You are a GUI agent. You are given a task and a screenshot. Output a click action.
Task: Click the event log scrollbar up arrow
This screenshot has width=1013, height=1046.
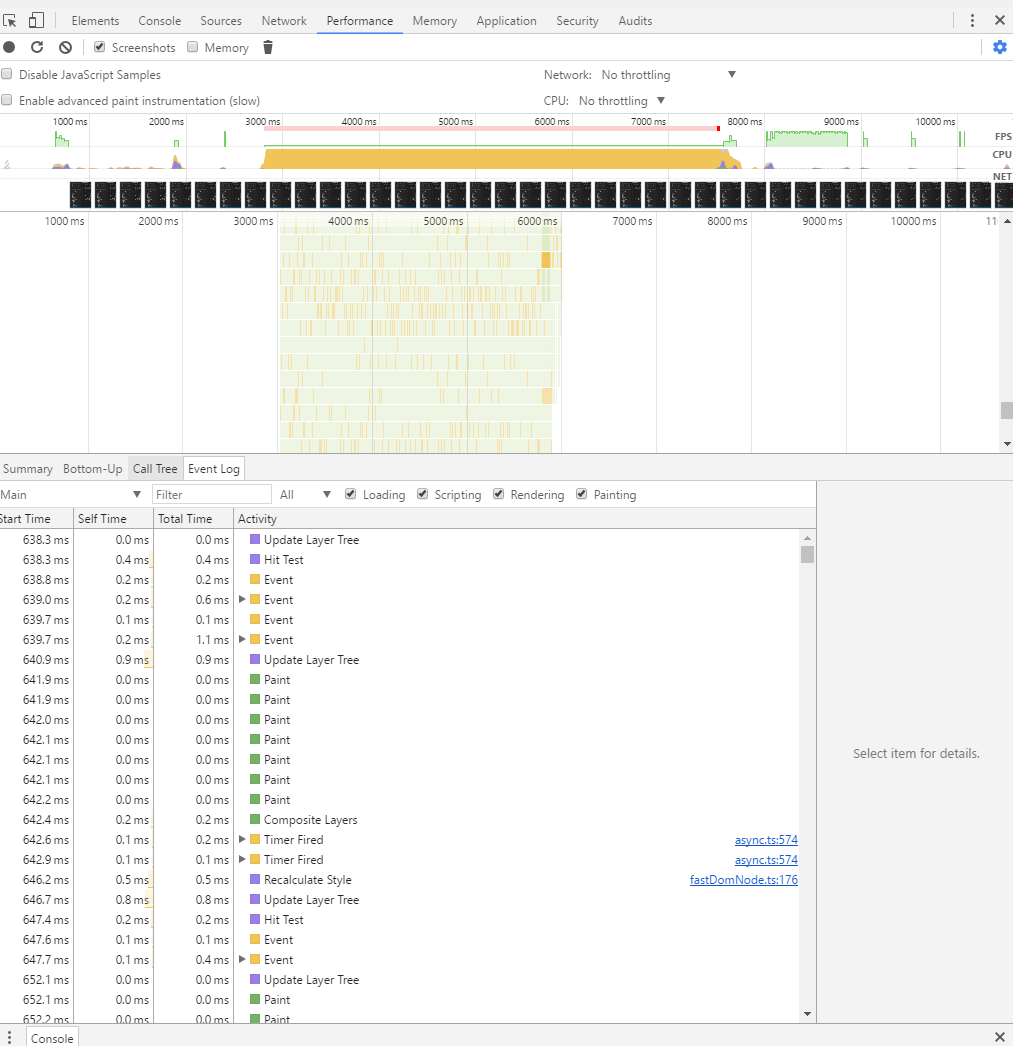[x=807, y=538]
